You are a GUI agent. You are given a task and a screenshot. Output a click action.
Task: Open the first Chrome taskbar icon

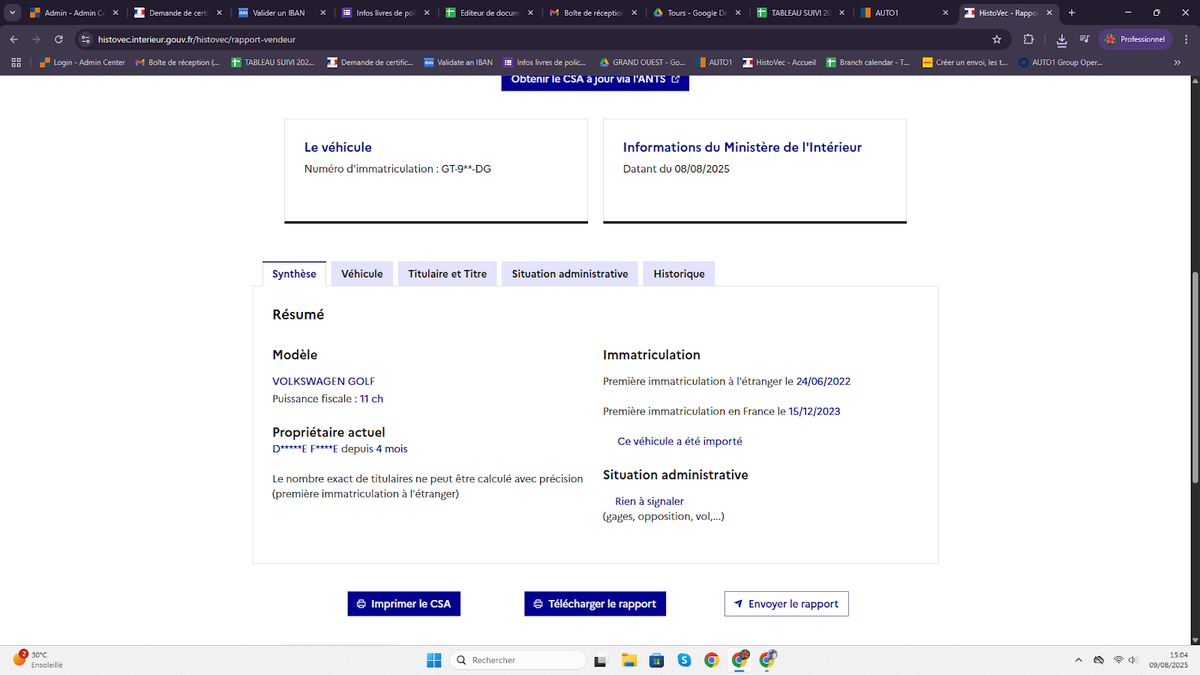[x=711, y=660]
